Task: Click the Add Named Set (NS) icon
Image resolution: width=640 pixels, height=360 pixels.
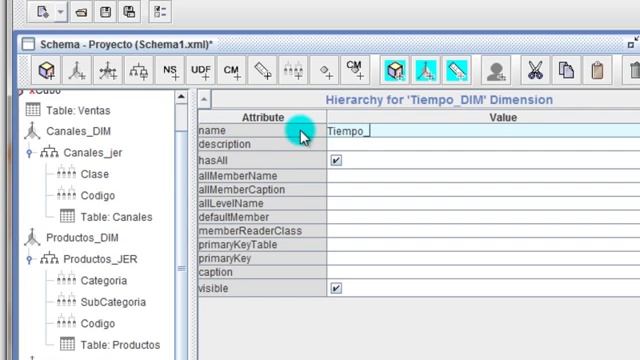Action: click(170, 70)
